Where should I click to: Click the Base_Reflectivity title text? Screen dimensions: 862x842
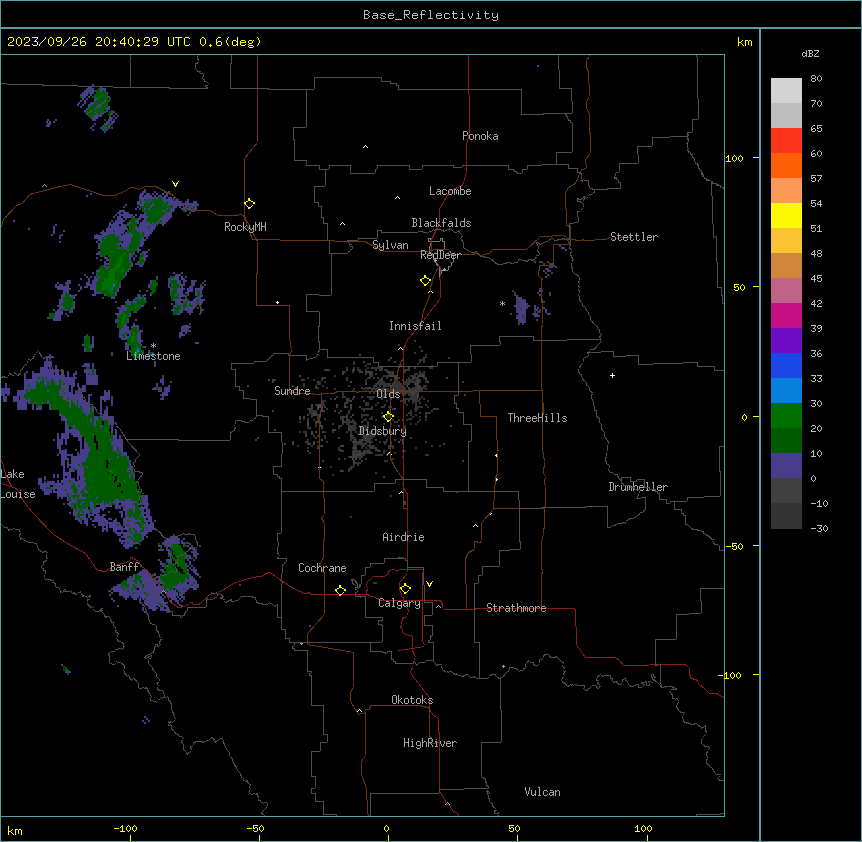pos(431,15)
